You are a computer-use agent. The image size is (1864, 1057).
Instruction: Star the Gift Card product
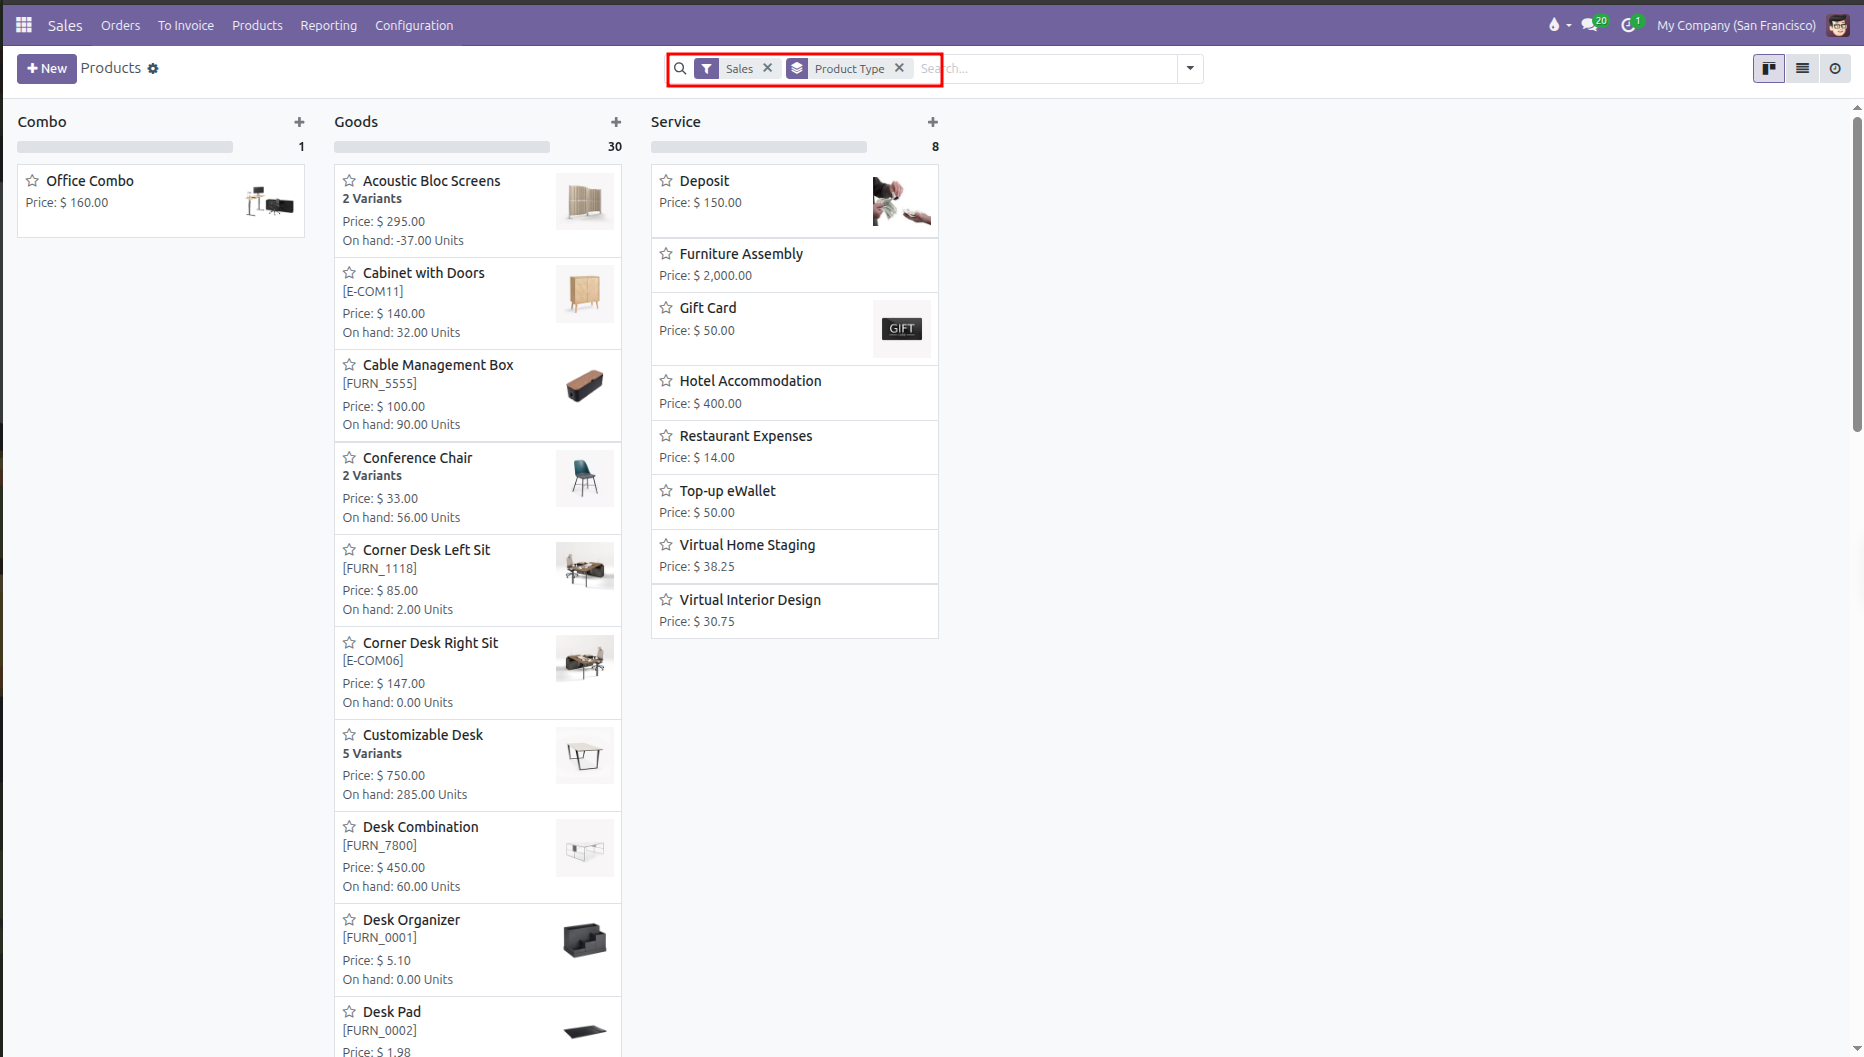point(666,308)
